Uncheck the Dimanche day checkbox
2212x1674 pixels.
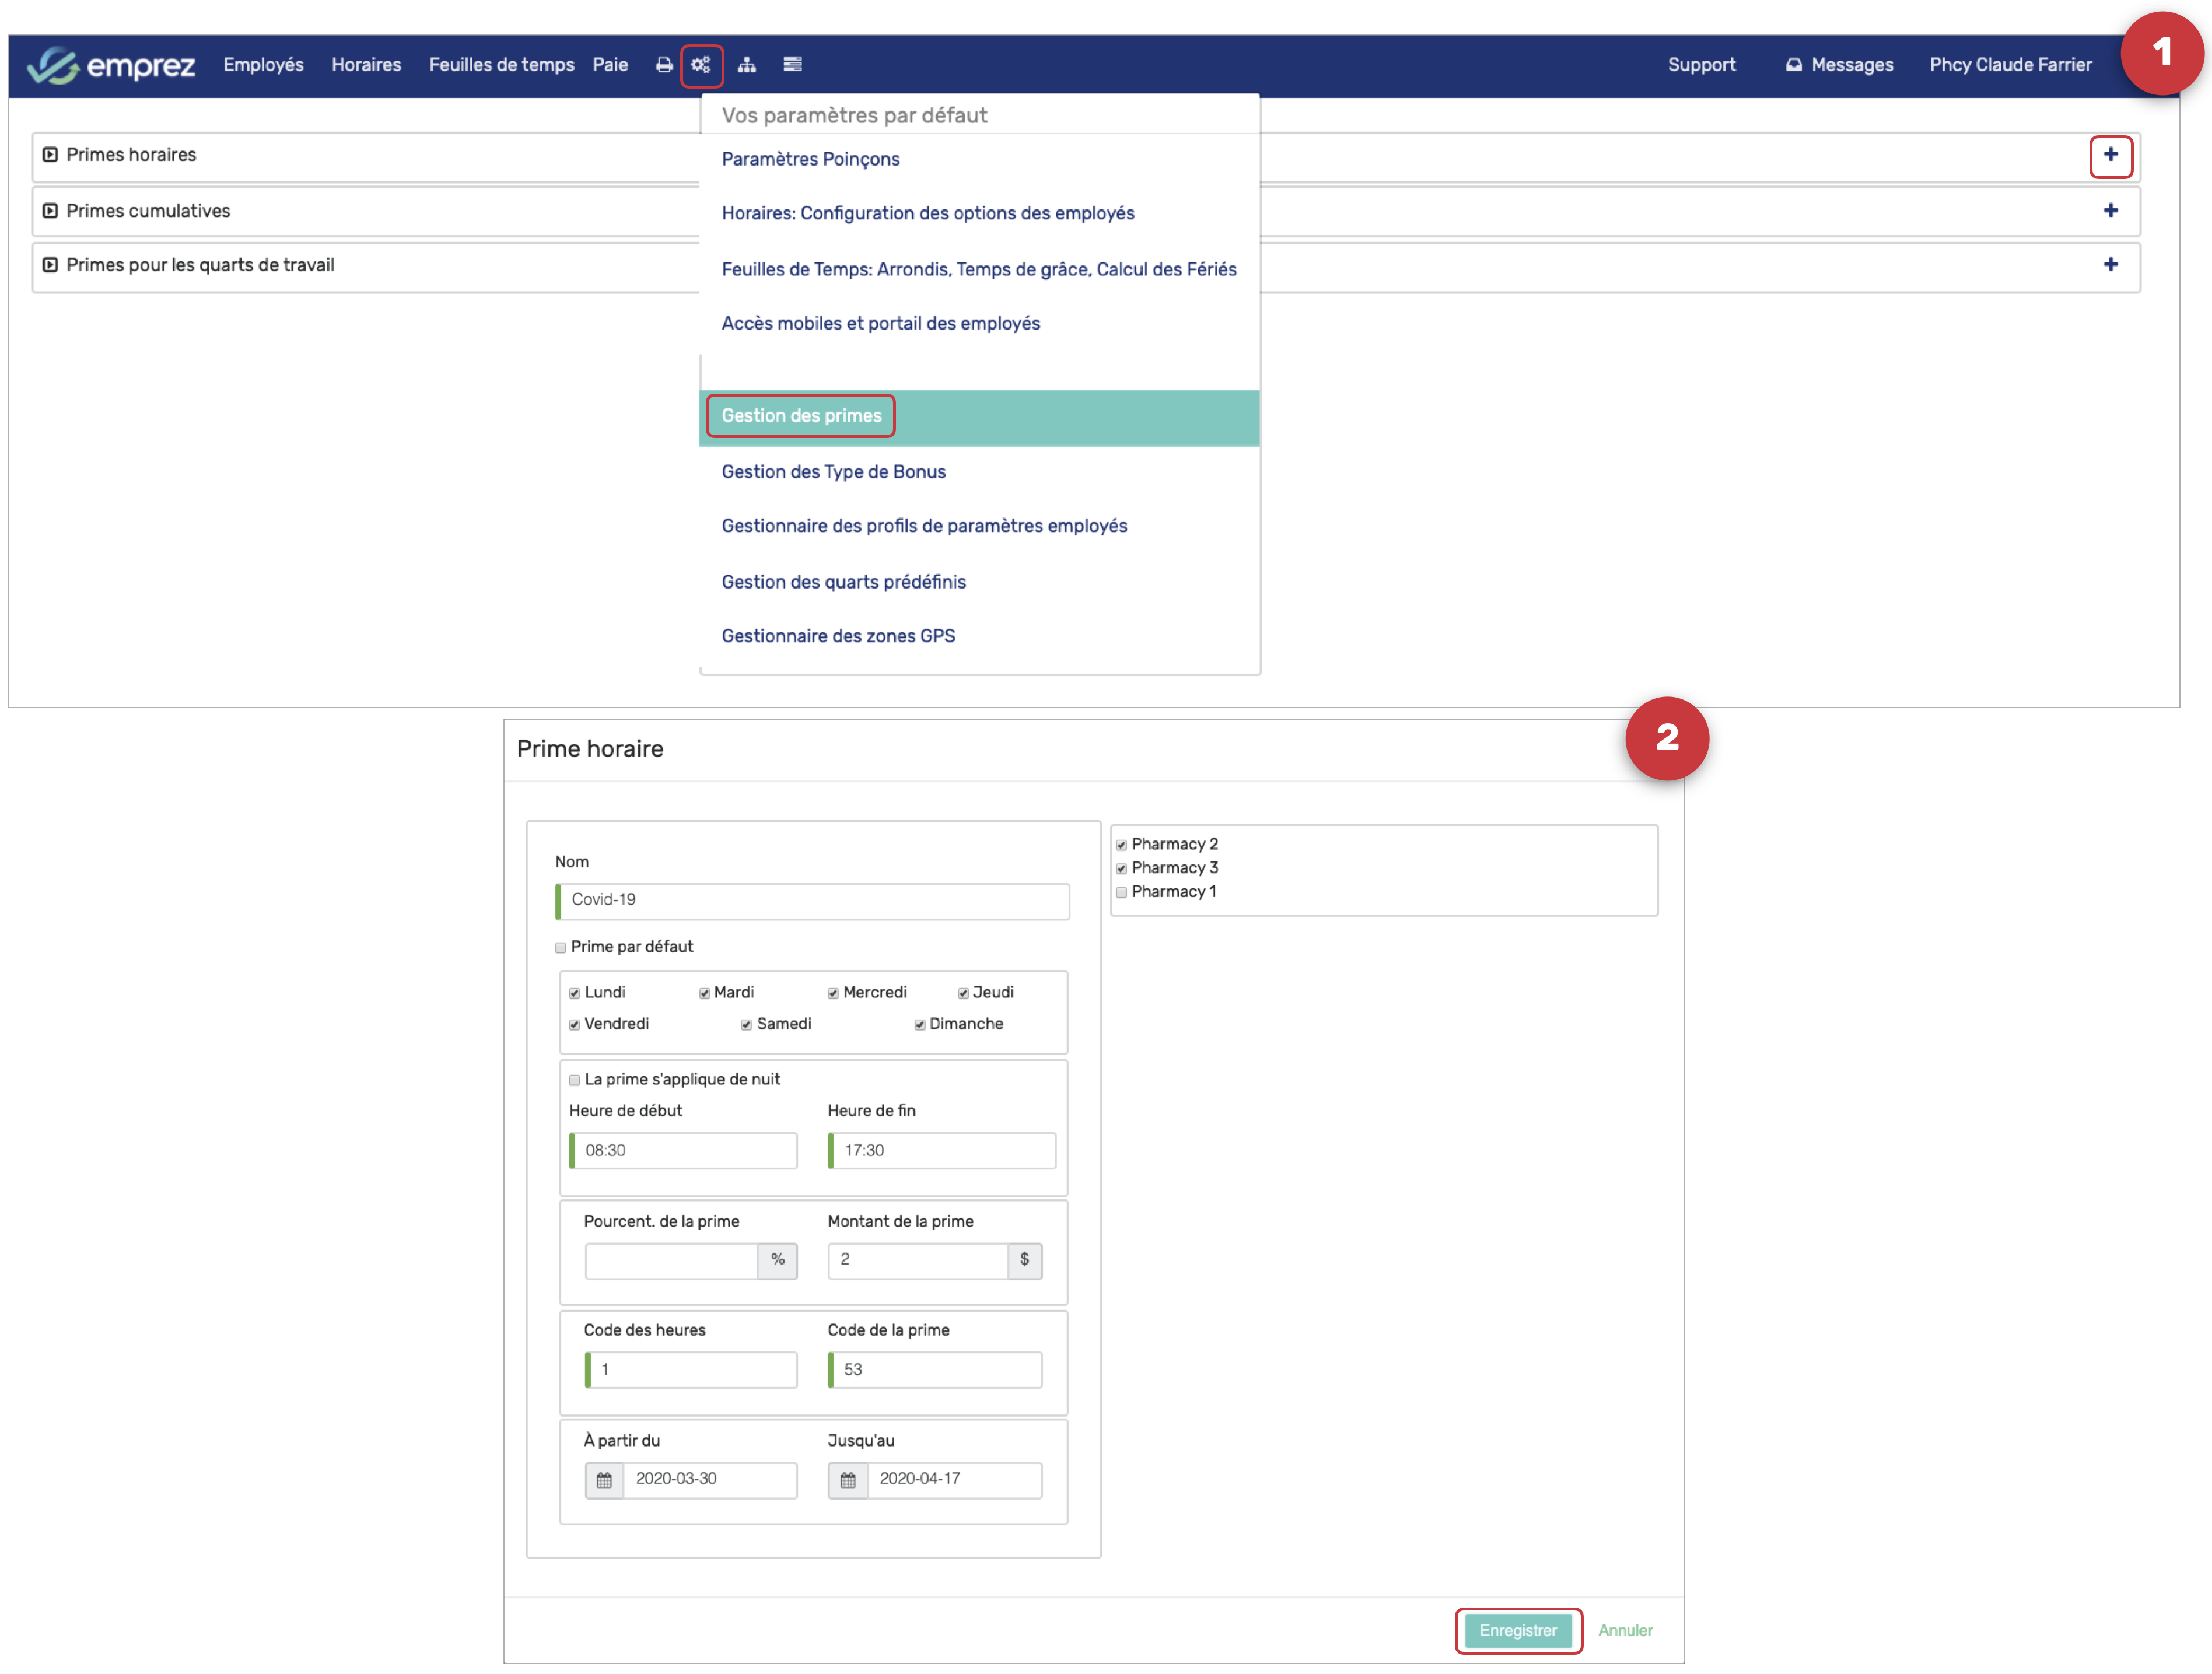coord(920,1024)
